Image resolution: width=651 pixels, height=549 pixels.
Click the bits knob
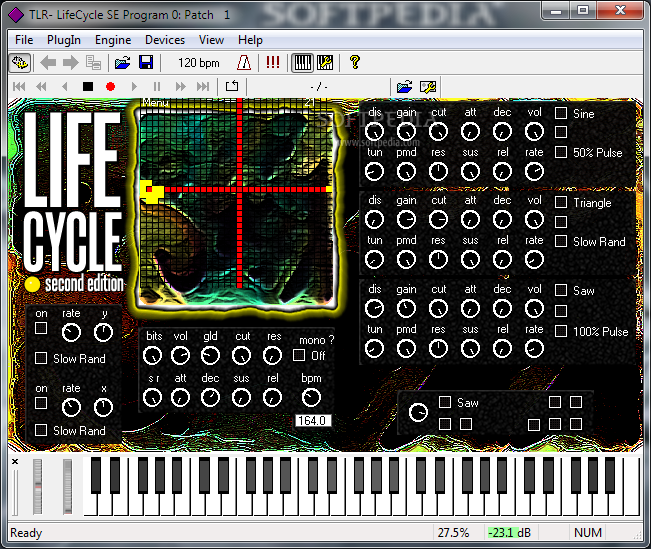pyautogui.click(x=152, y=356)
